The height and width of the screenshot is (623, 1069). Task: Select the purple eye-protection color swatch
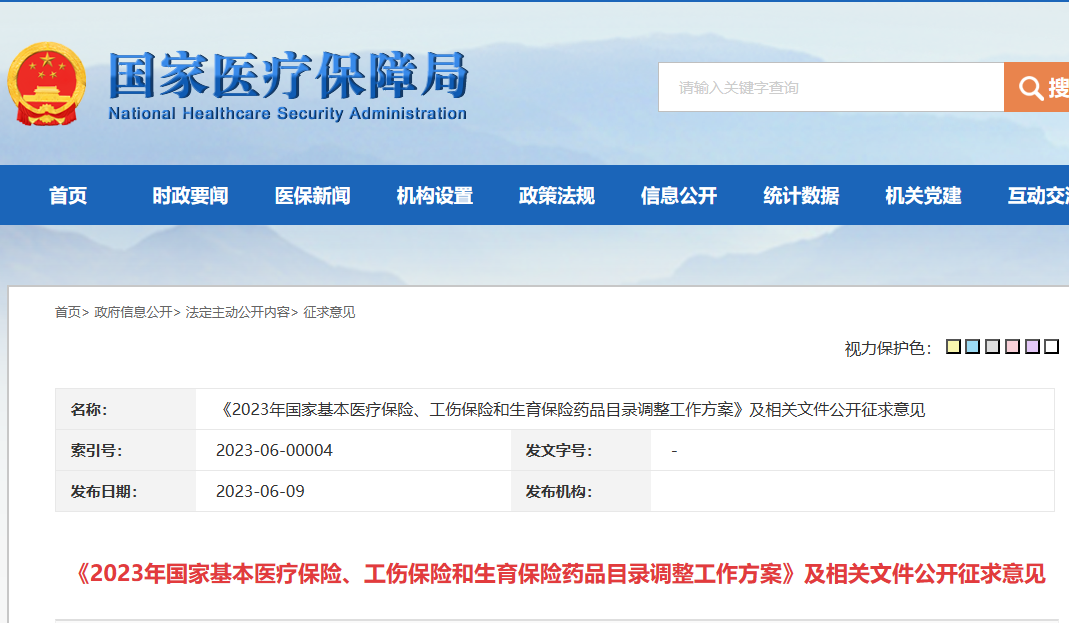1032,346
